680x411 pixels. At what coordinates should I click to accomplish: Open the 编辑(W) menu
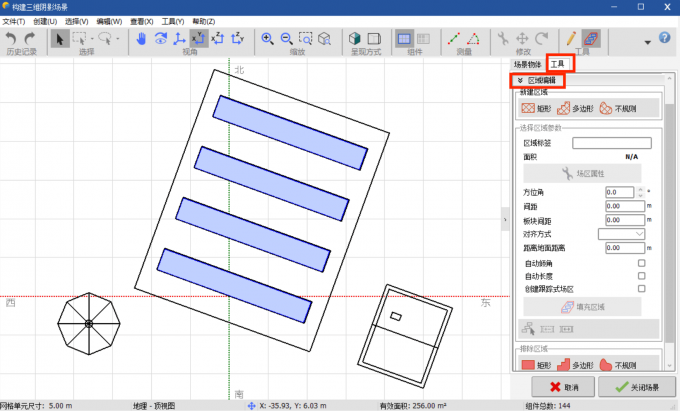[x=110, y=21]
